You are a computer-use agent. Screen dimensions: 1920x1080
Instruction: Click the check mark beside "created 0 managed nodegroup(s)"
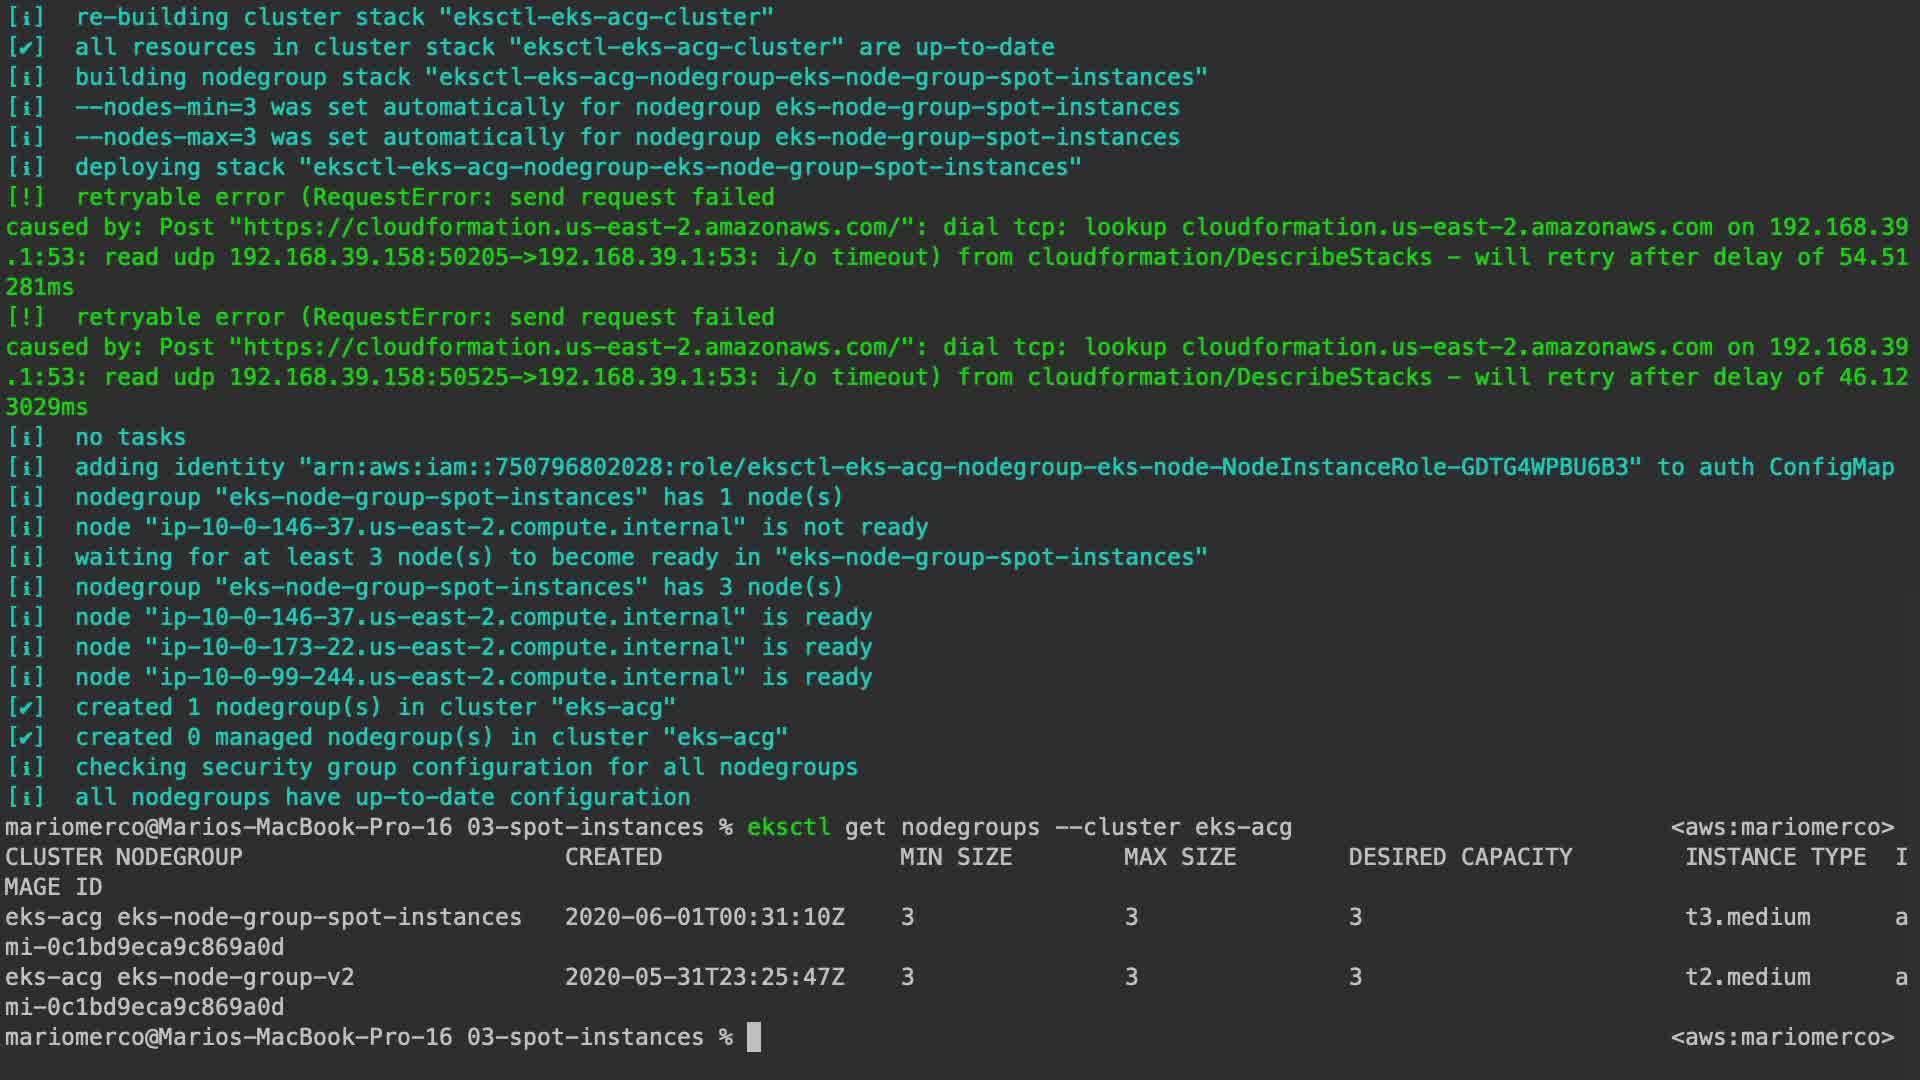coord(26,737)
